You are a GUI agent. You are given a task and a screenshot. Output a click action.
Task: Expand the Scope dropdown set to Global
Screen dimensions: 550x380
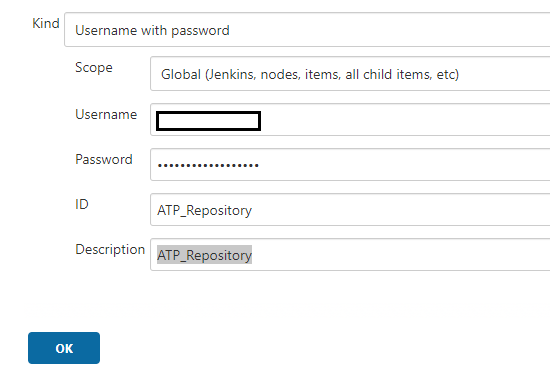pos(350,74)
